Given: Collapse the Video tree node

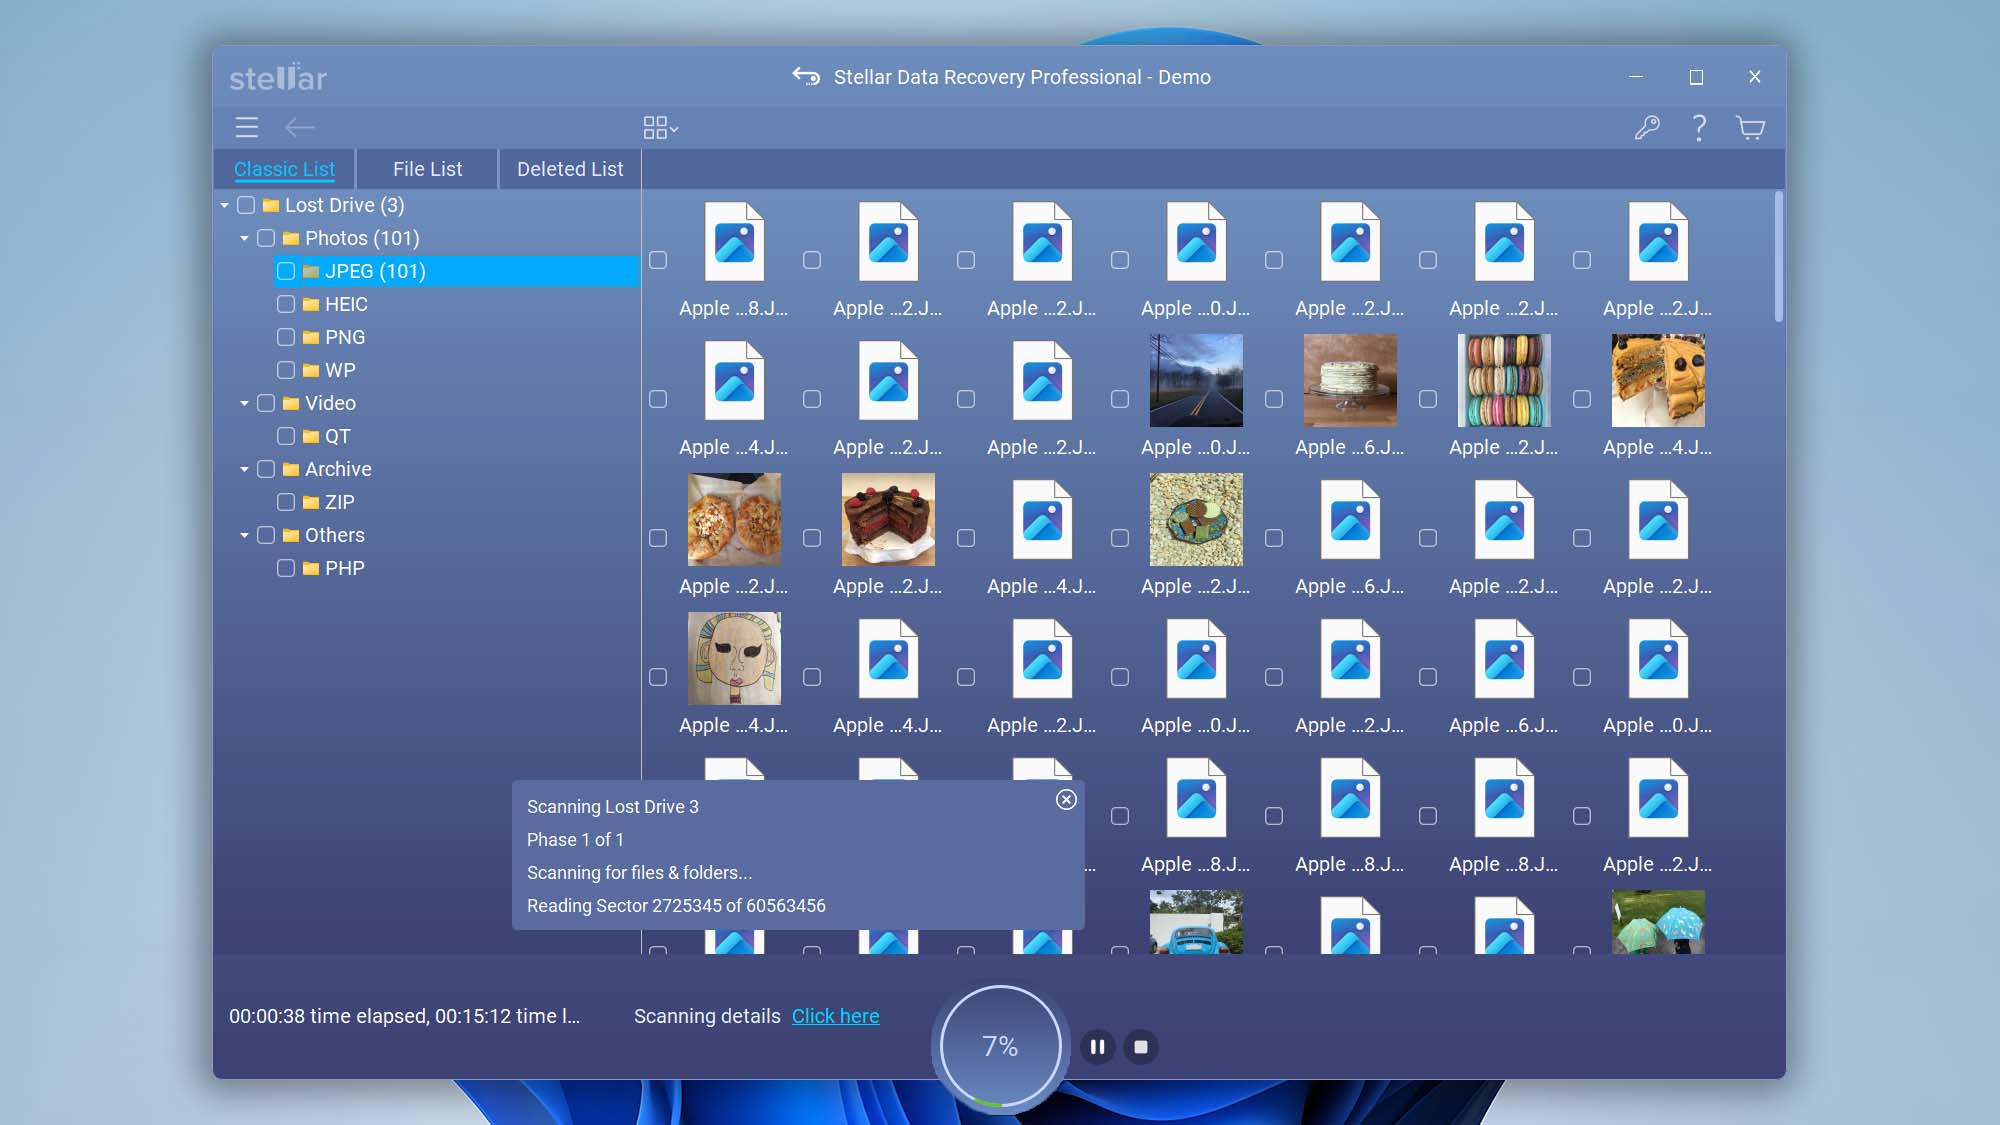Looking at the screenshot, I should click(244, 403).
